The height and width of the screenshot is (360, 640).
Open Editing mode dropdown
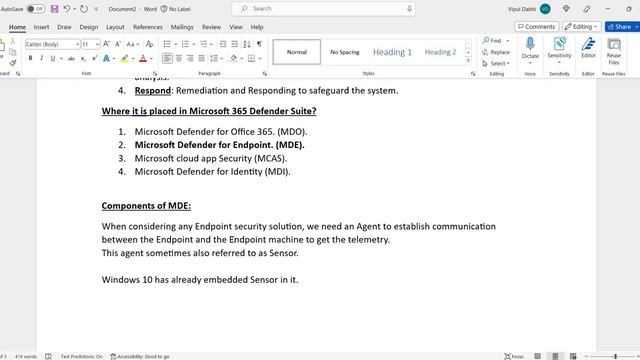[x=582, y=27]
